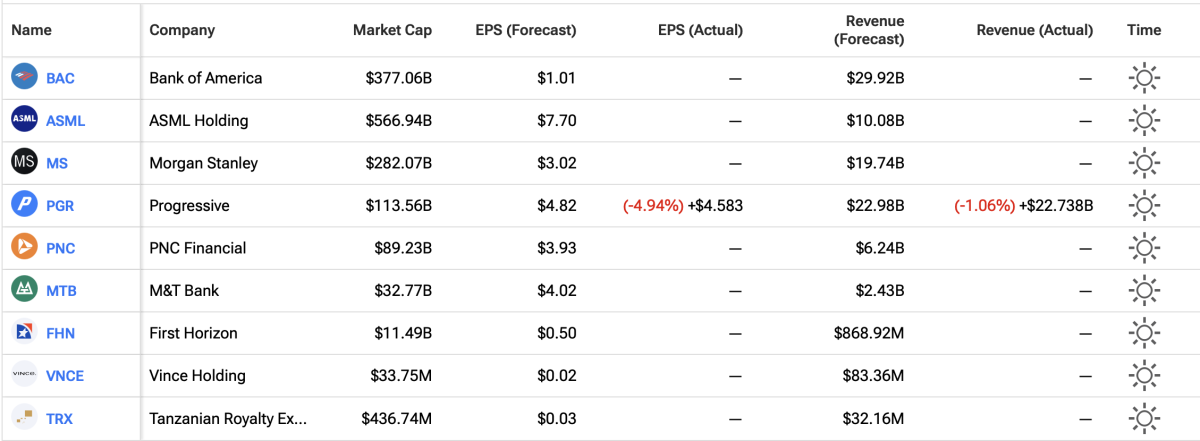Image resolution: width=1200 pixels, height=441 pixels.
Task: Open the VNCE ticker link
Action: tap(66, 376)
